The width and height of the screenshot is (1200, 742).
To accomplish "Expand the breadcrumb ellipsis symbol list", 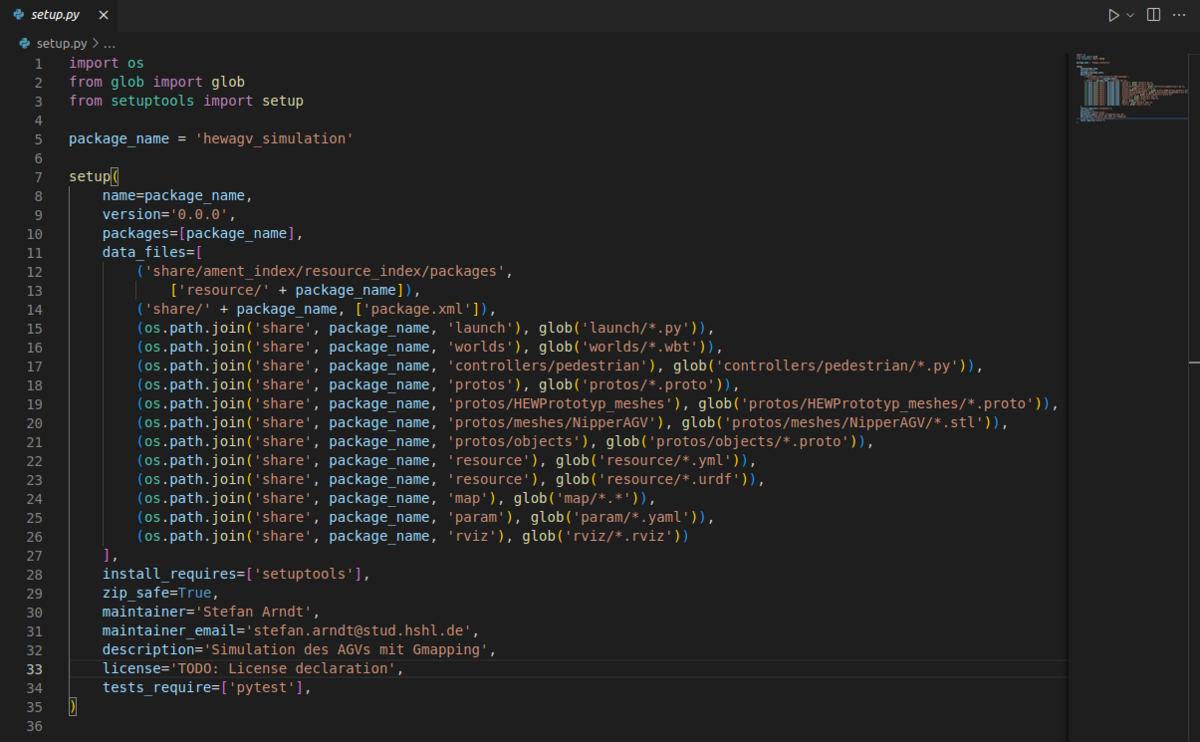I will tap(110, 43).
